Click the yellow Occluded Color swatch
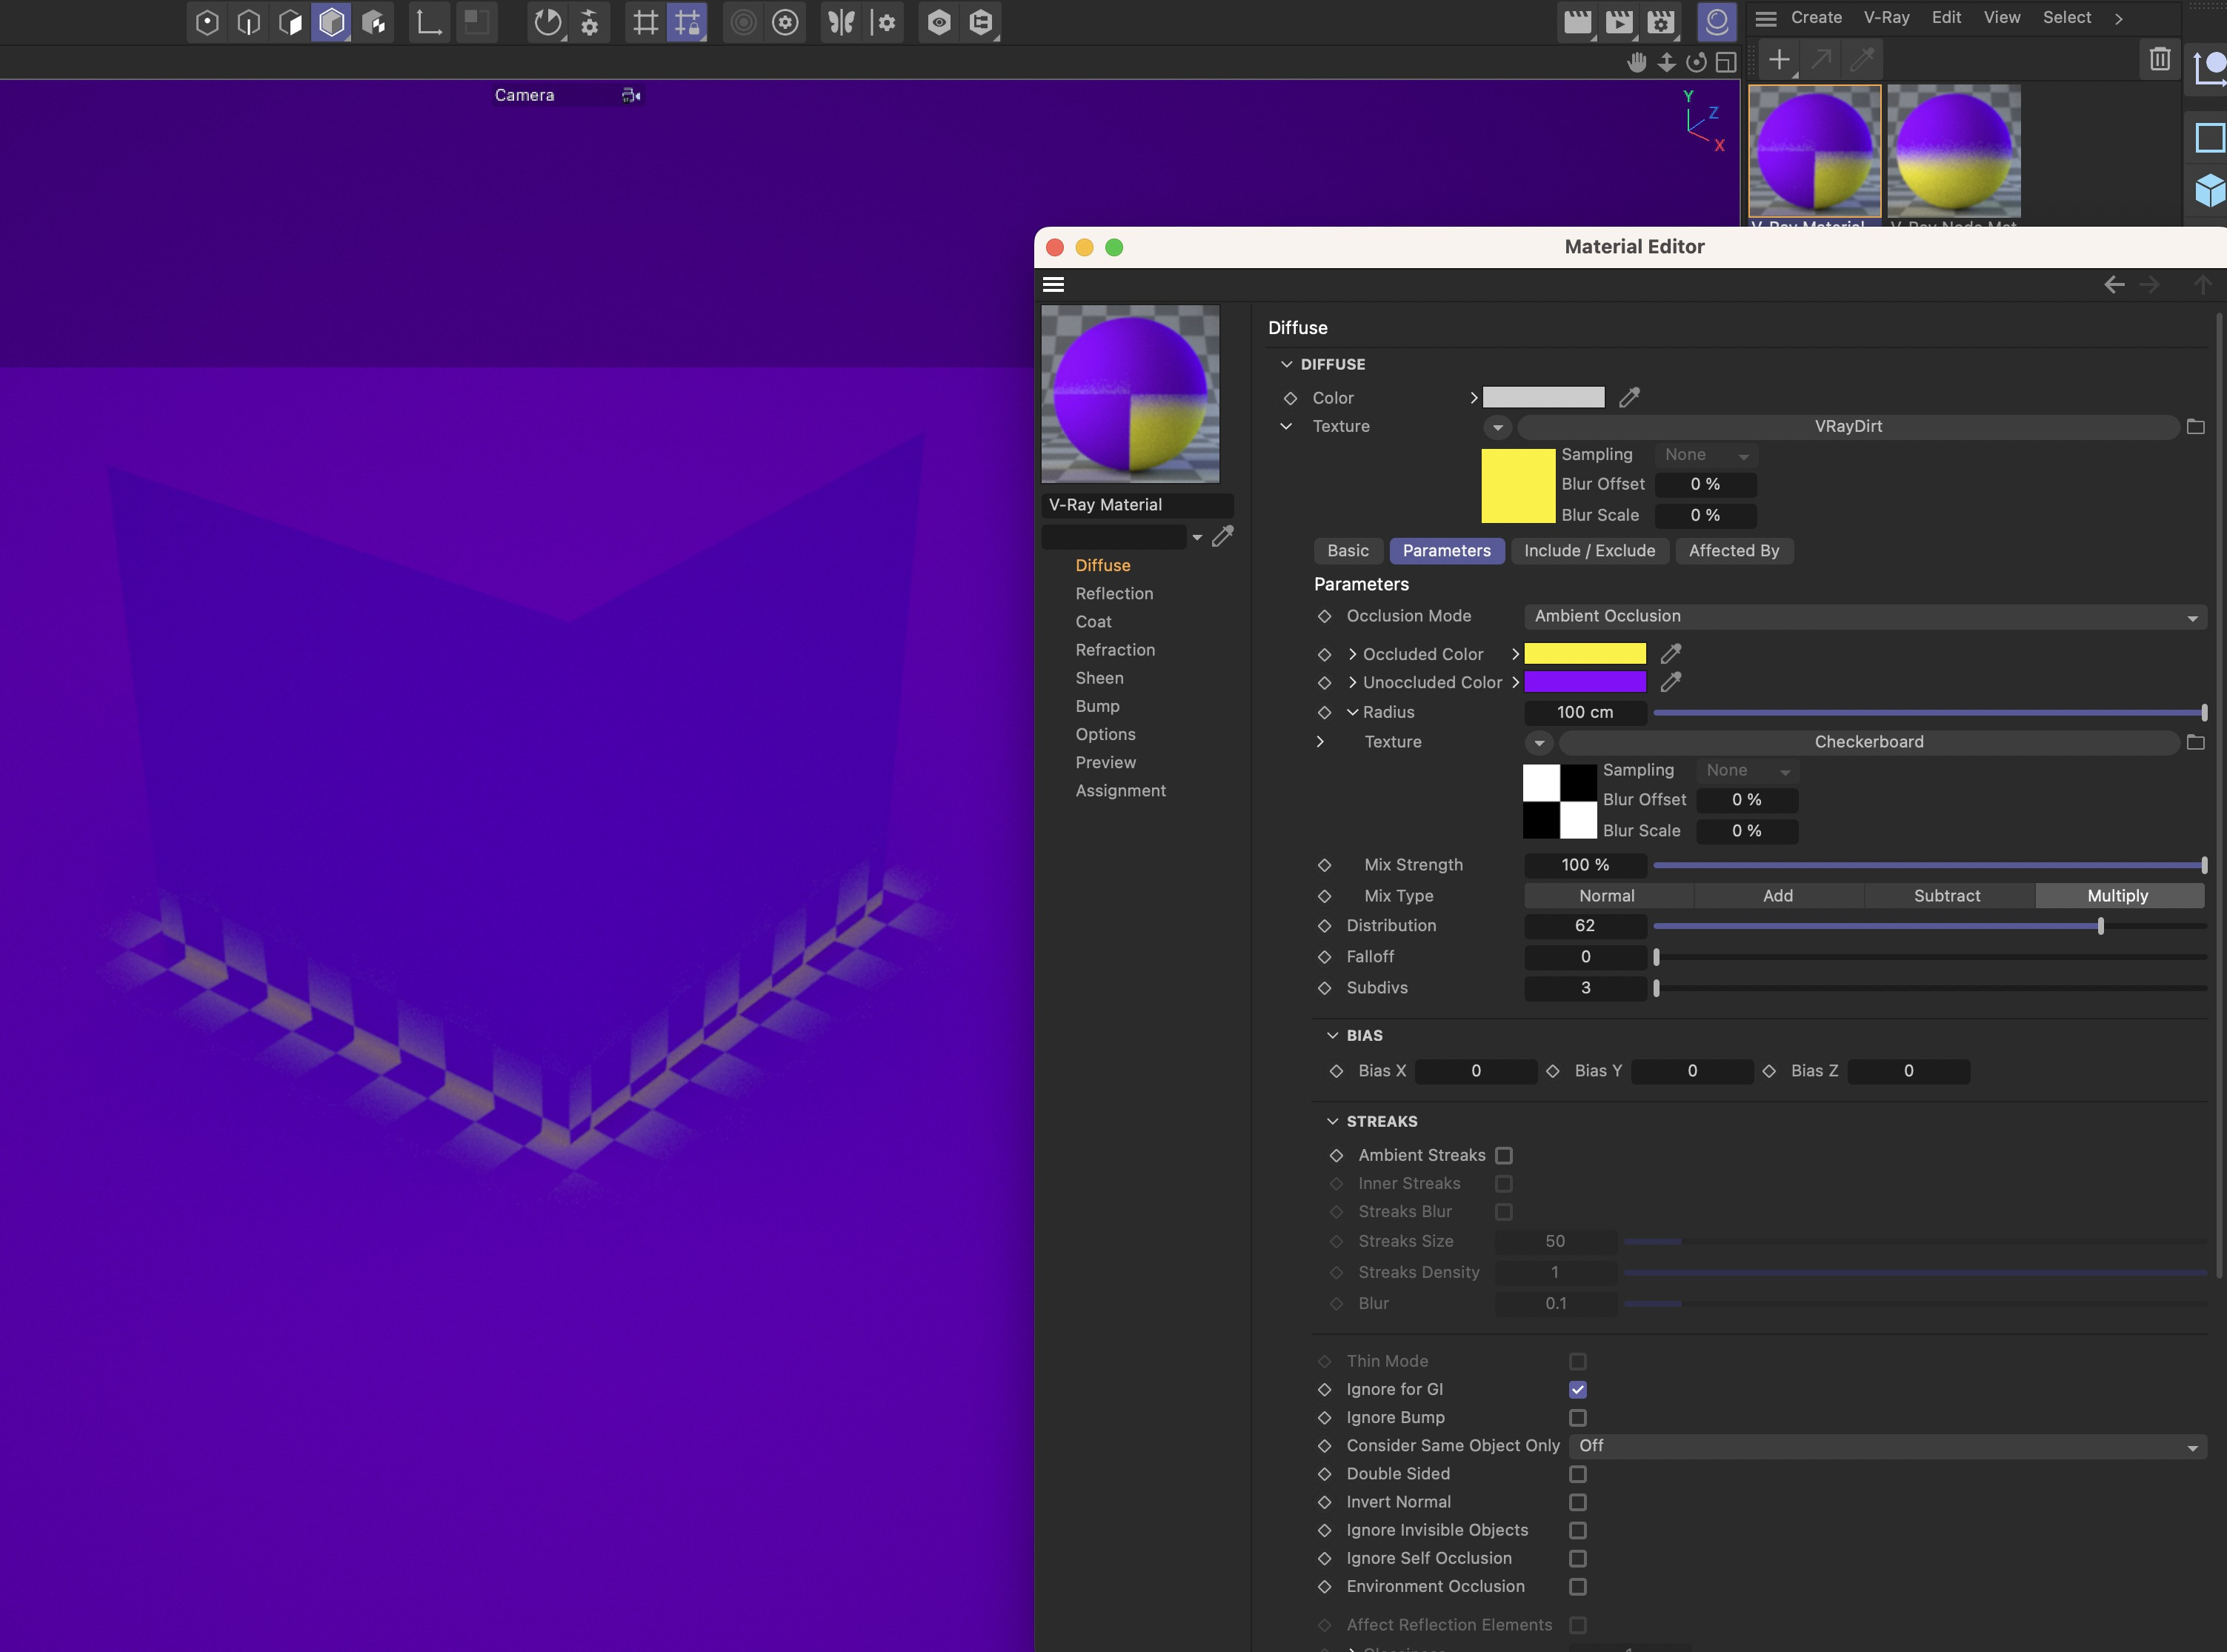This screenshot has width=2227, height=1652. (x=1585, y=653)
